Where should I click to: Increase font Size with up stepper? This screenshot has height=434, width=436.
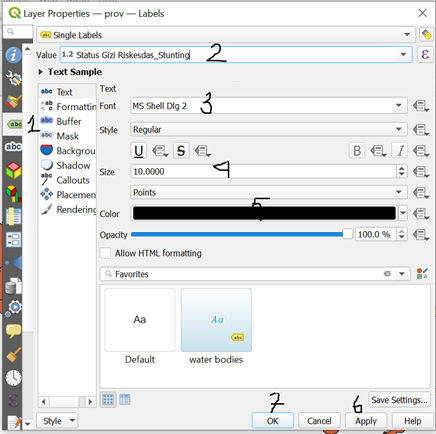[x=402, y=169]
